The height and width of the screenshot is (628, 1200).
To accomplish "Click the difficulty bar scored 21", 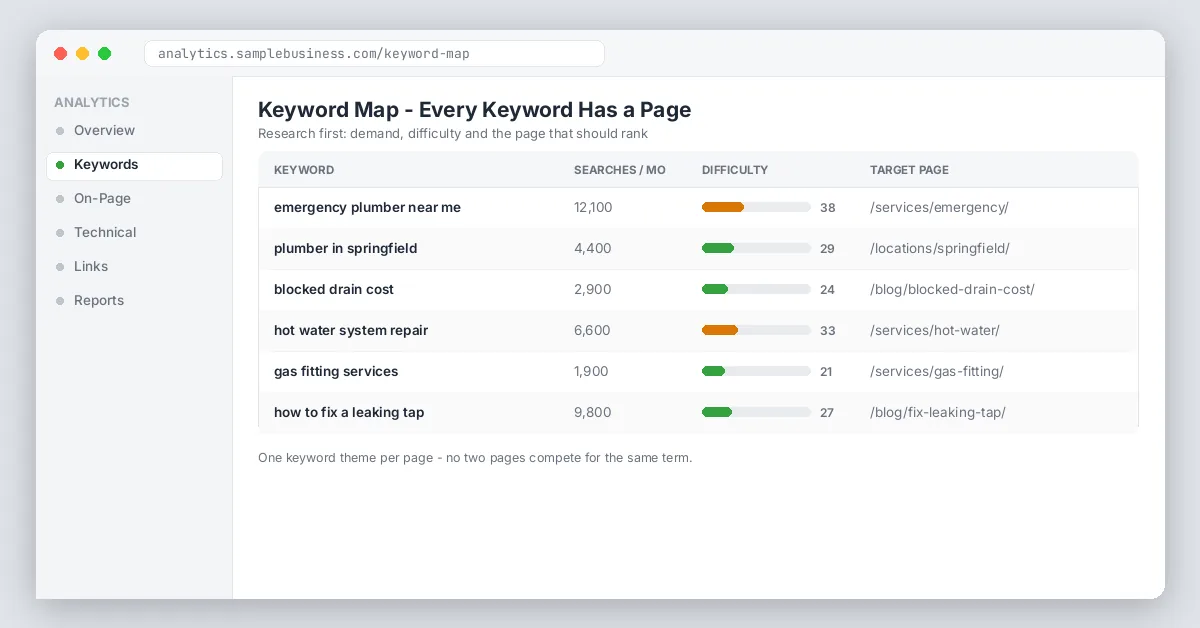I will point(756,371).
